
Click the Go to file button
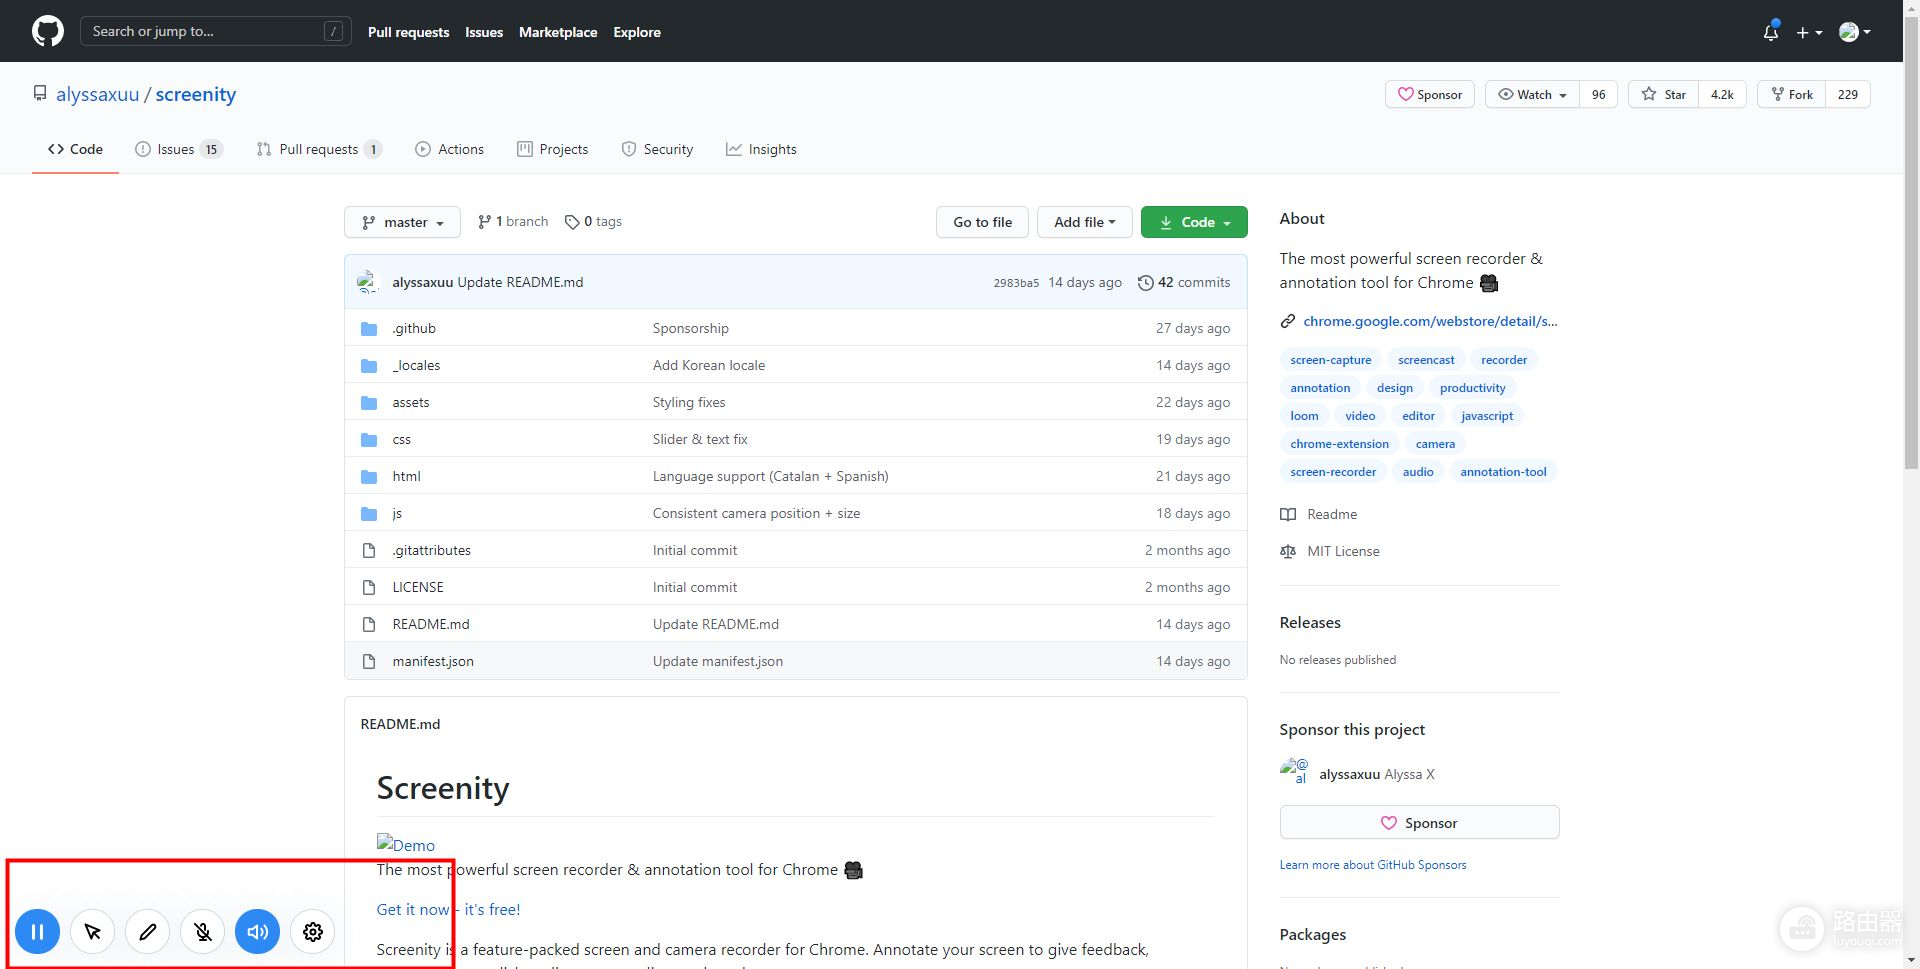point(982,222)
